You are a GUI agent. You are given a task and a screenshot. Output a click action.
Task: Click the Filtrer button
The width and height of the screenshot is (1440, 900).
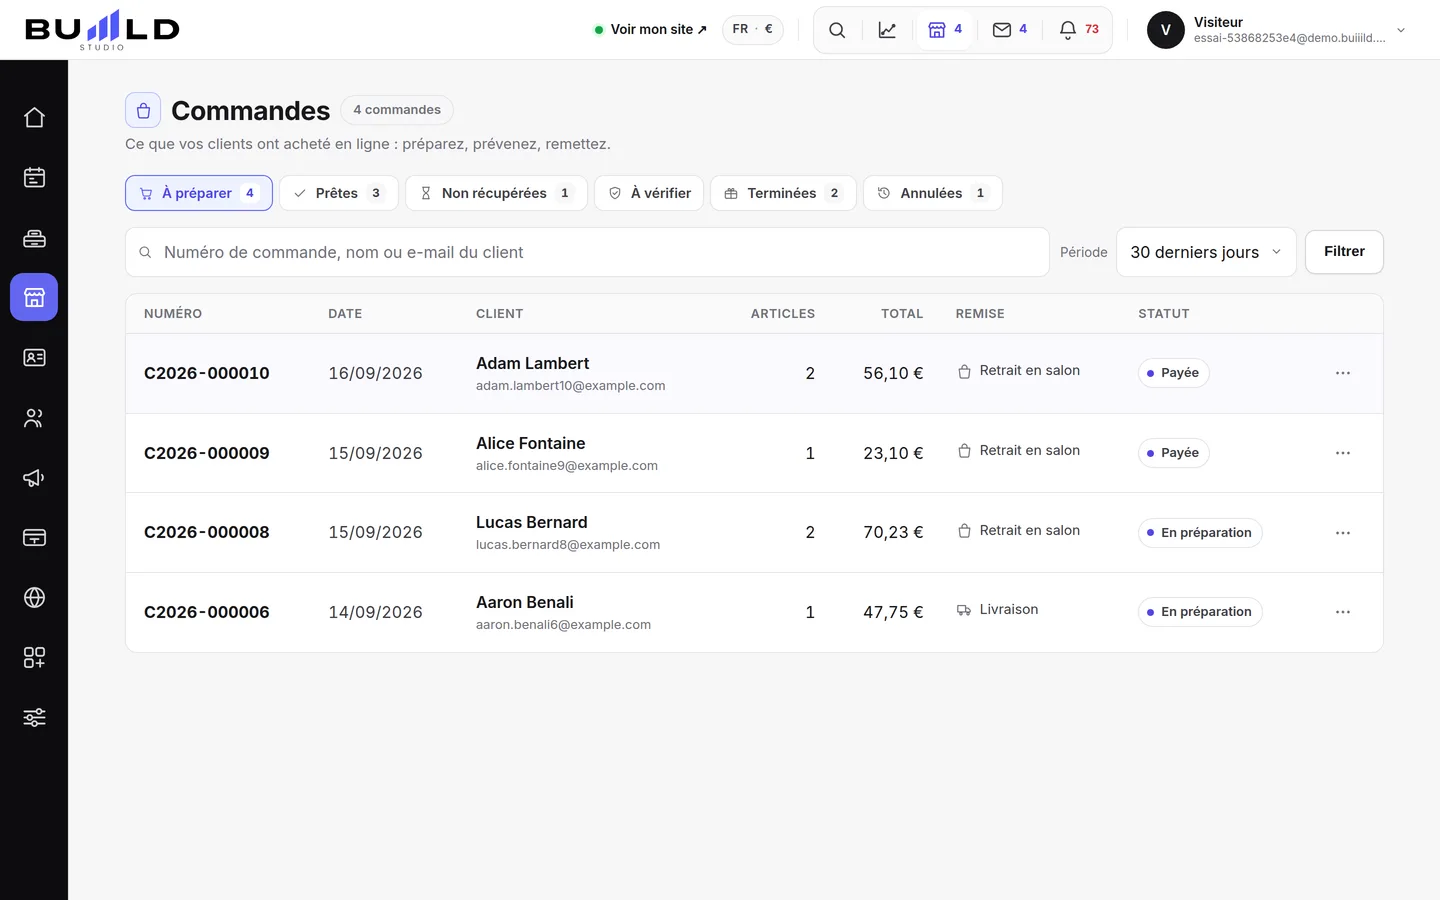pyautogui.click(x=1344, y=252)
